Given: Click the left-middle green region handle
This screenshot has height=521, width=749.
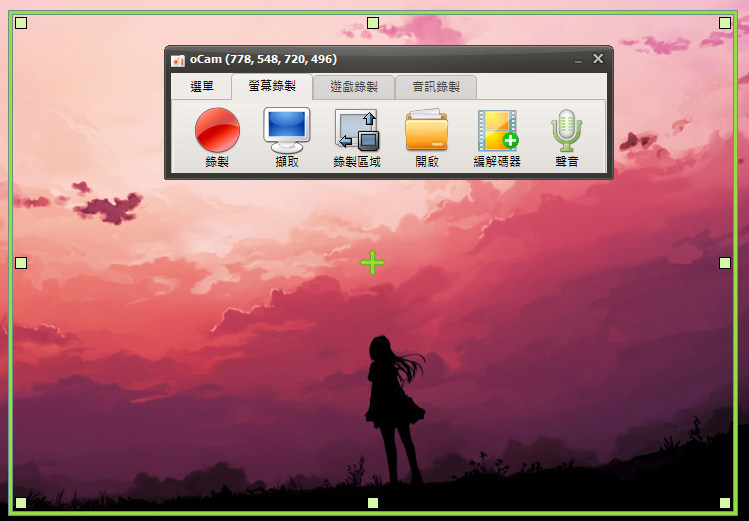Looking at the screenshot, I should pos(21,263).
